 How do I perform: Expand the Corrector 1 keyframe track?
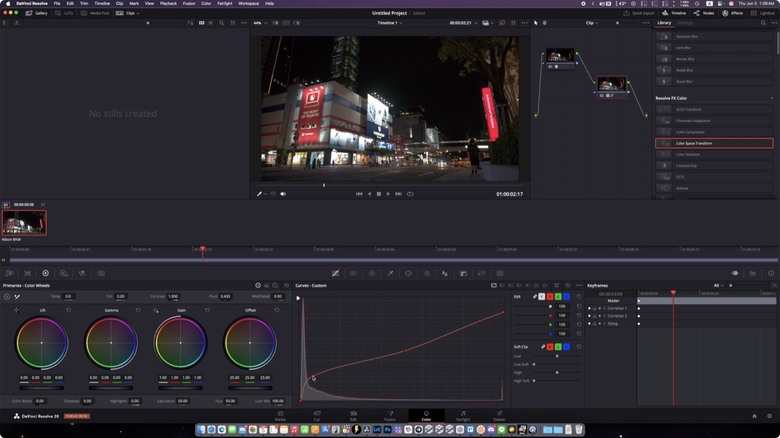tap(605, 309)
